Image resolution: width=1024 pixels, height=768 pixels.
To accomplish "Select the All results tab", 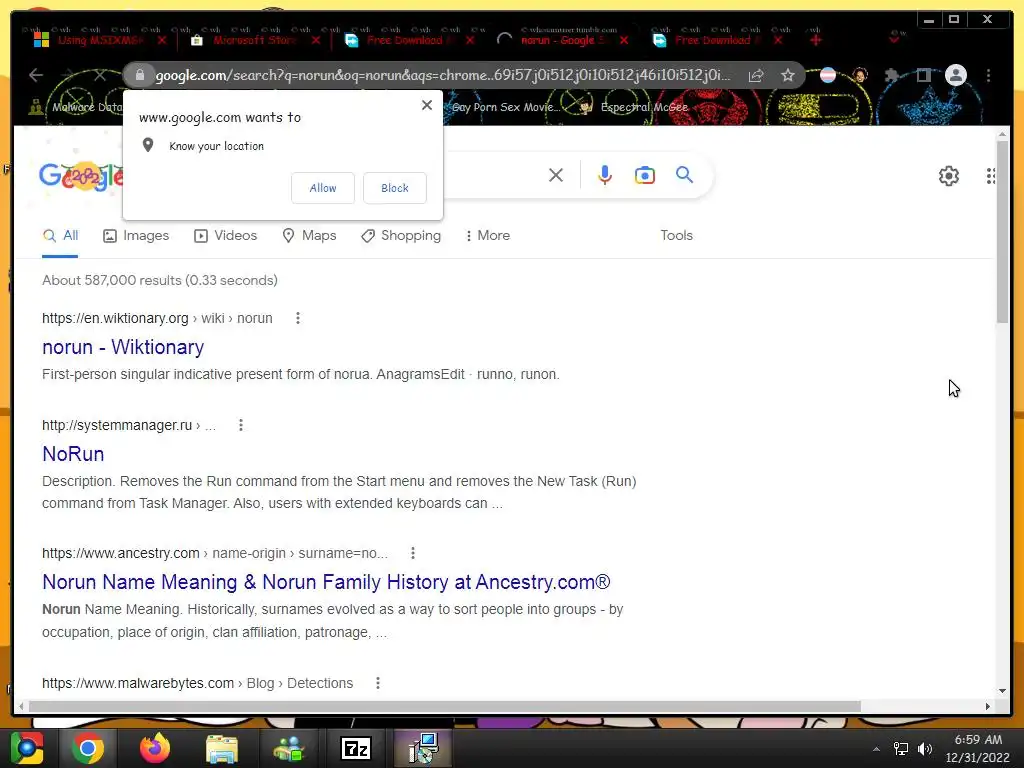I will pyautogui.click(x=60, y=236).
